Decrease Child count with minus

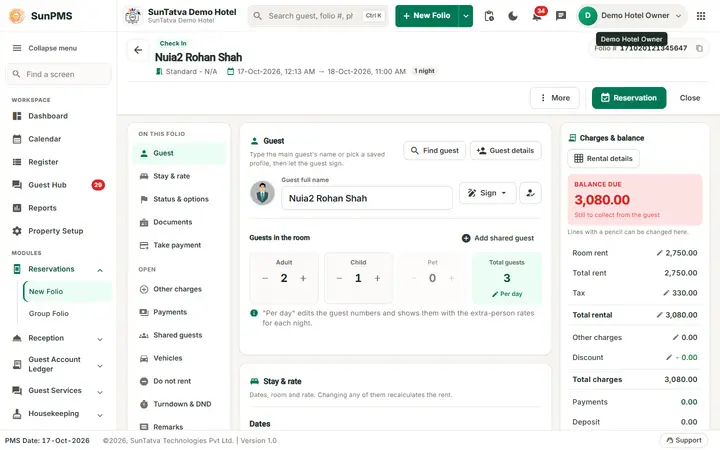(339, 278)
